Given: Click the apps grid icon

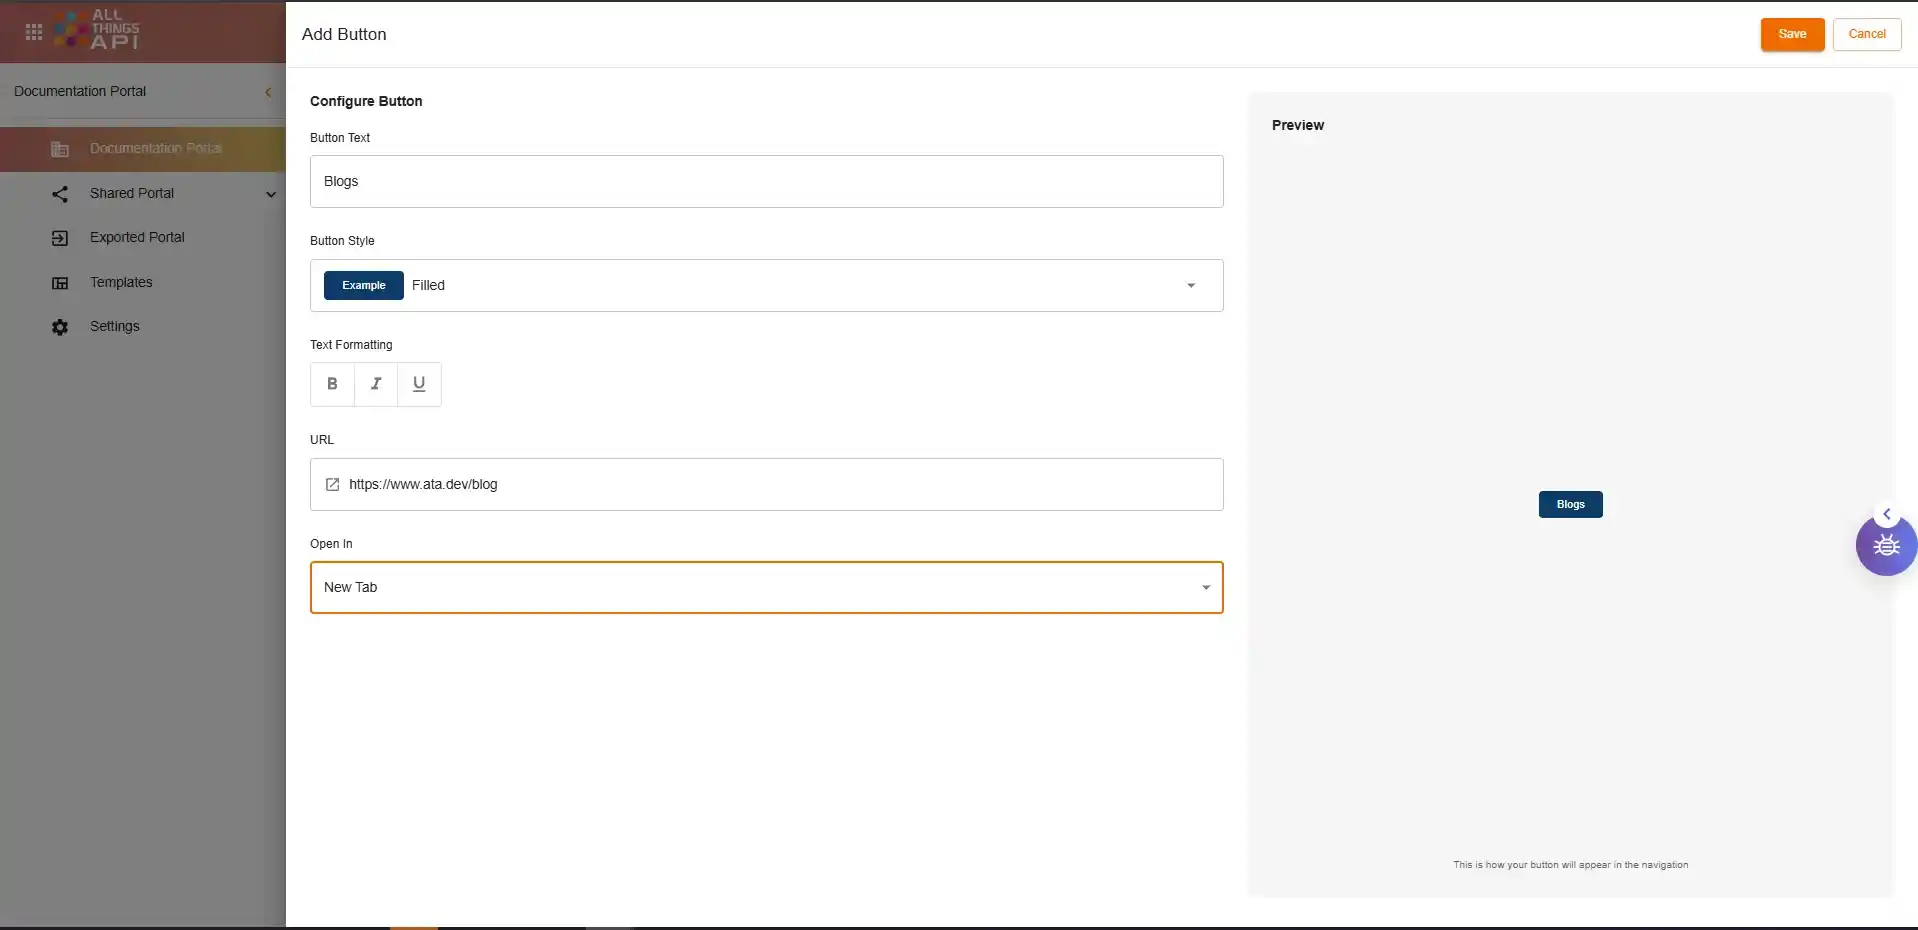Looking at the screenshot, I should click(34, 32).
